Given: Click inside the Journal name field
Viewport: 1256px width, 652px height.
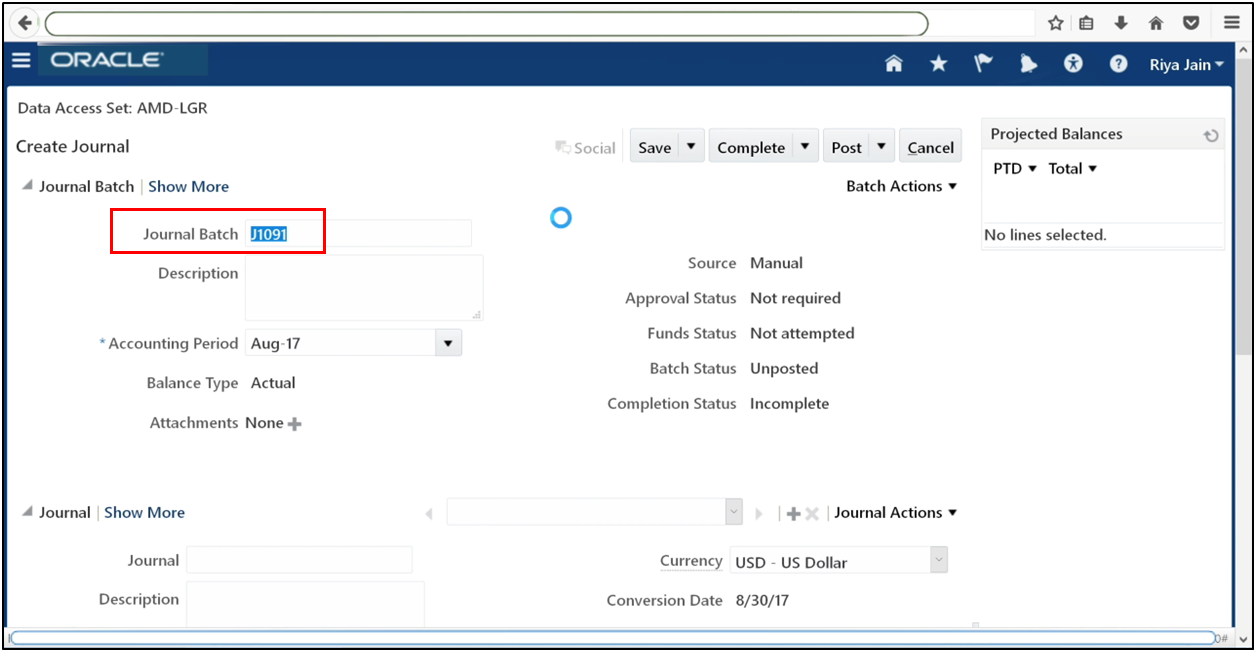Looking at the screenshot, I should pyautogui.click(x=298, y=559).
